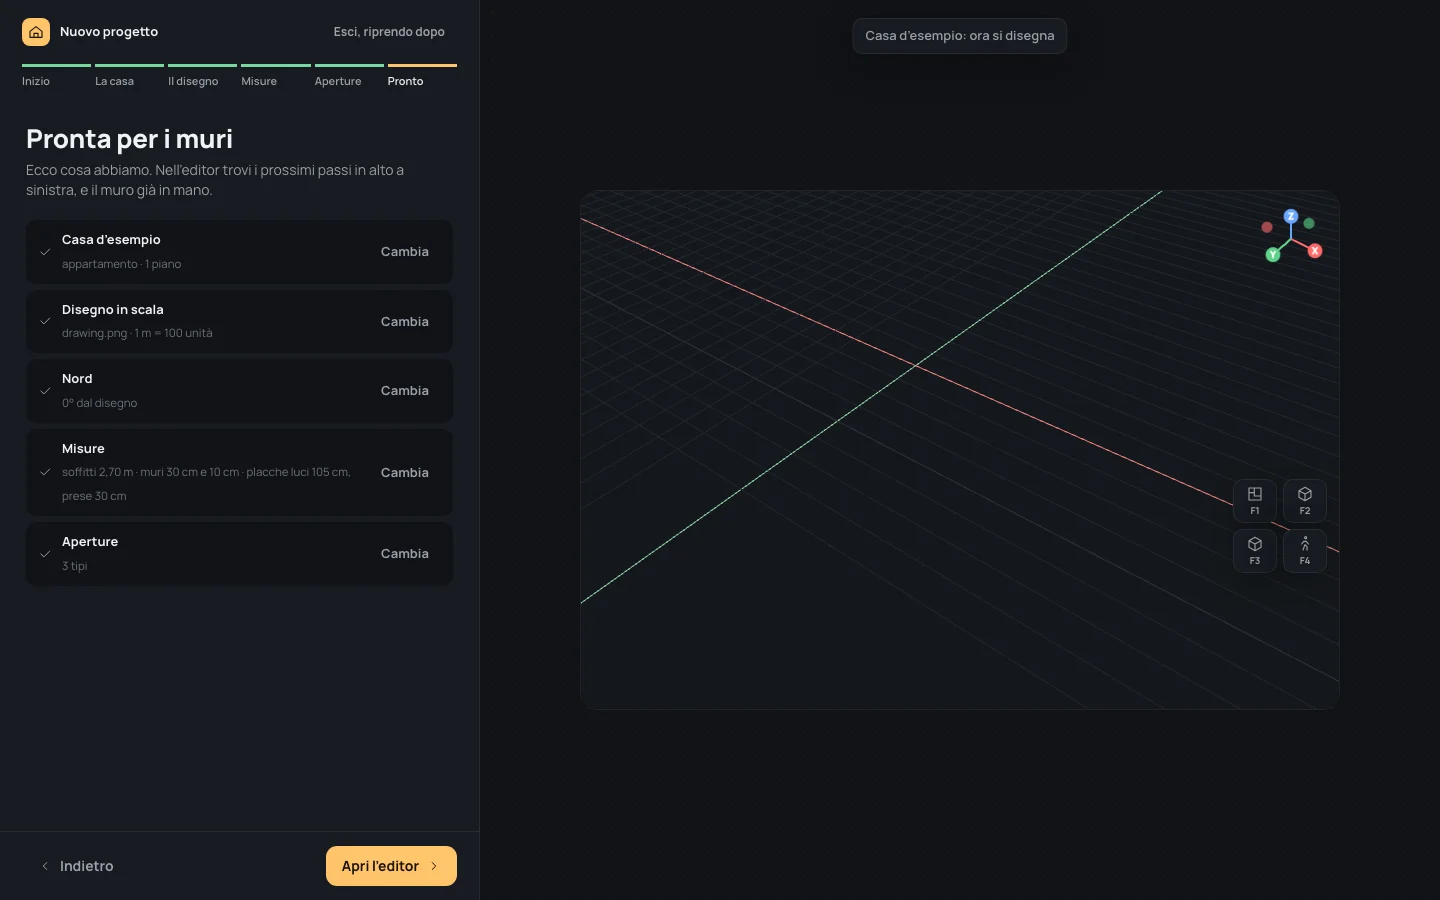Click the green Y axis gizmo handle
1440x900 pixels.
coord(1273,255)
